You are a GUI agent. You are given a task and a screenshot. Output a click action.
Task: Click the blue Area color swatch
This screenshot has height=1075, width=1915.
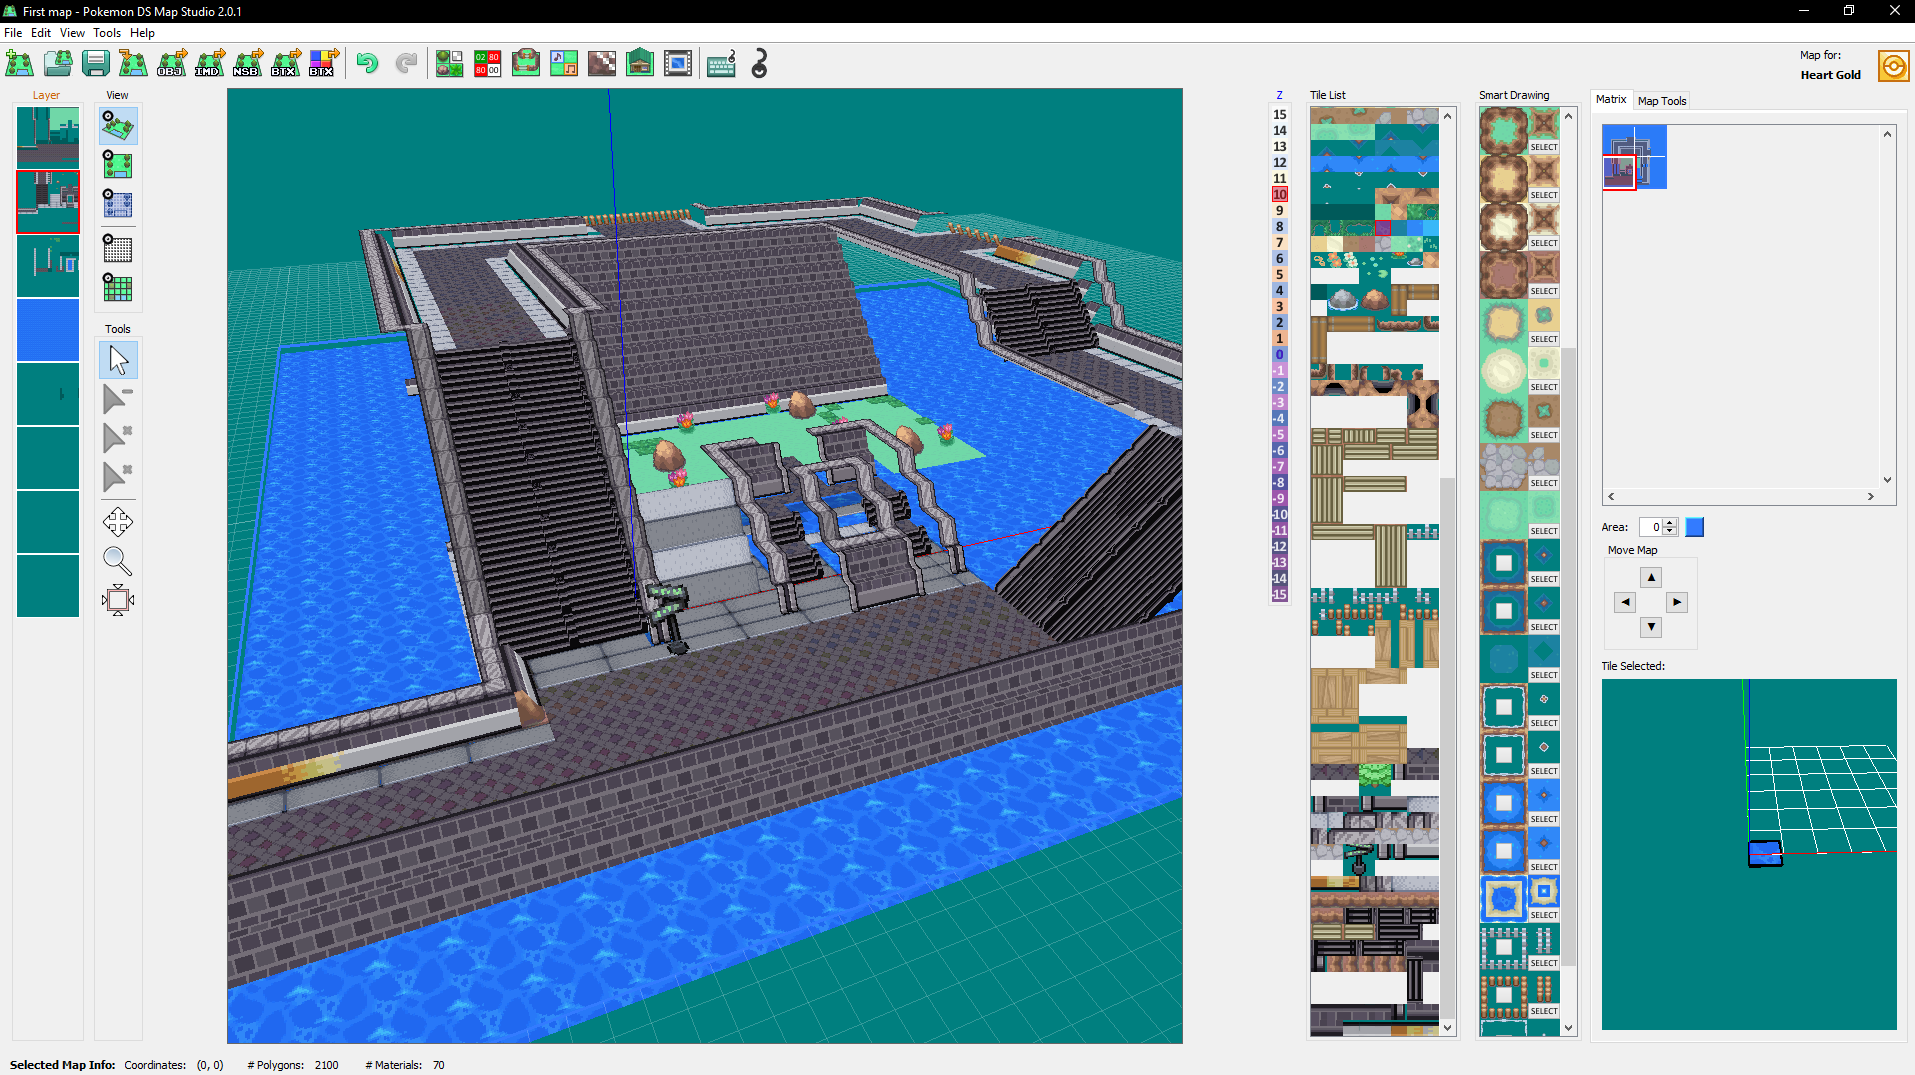point(1694,527)
